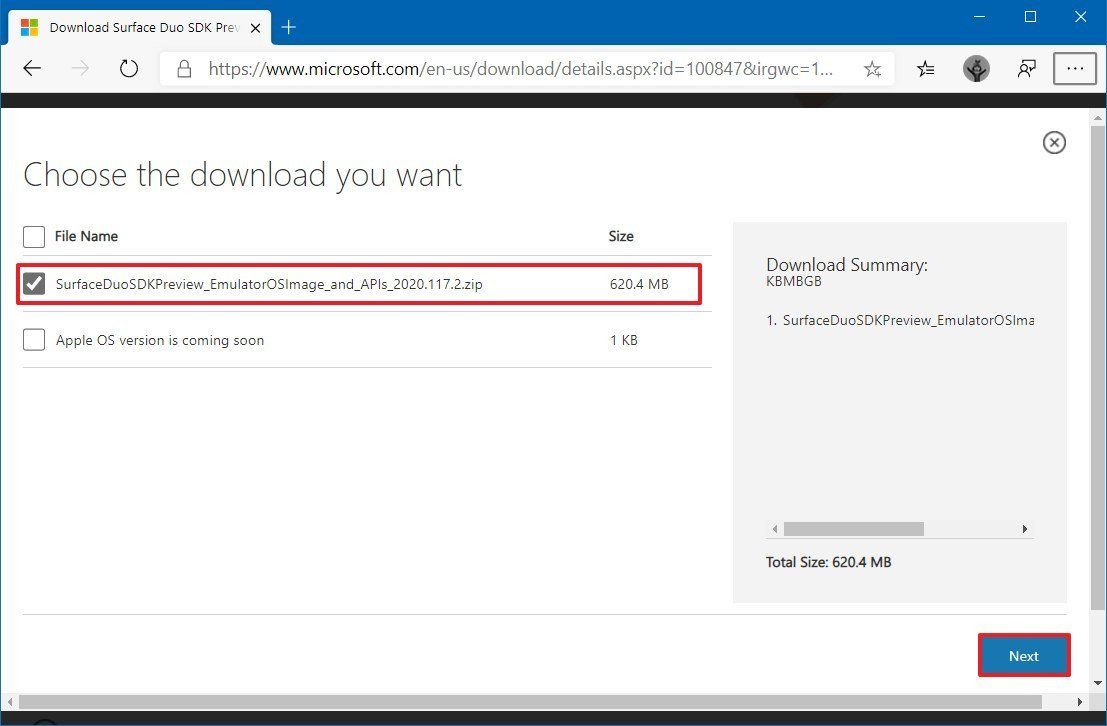Screen dimensions: 1107x726
Task: Open a new browser tab
Action: click(x=288, y=27)
